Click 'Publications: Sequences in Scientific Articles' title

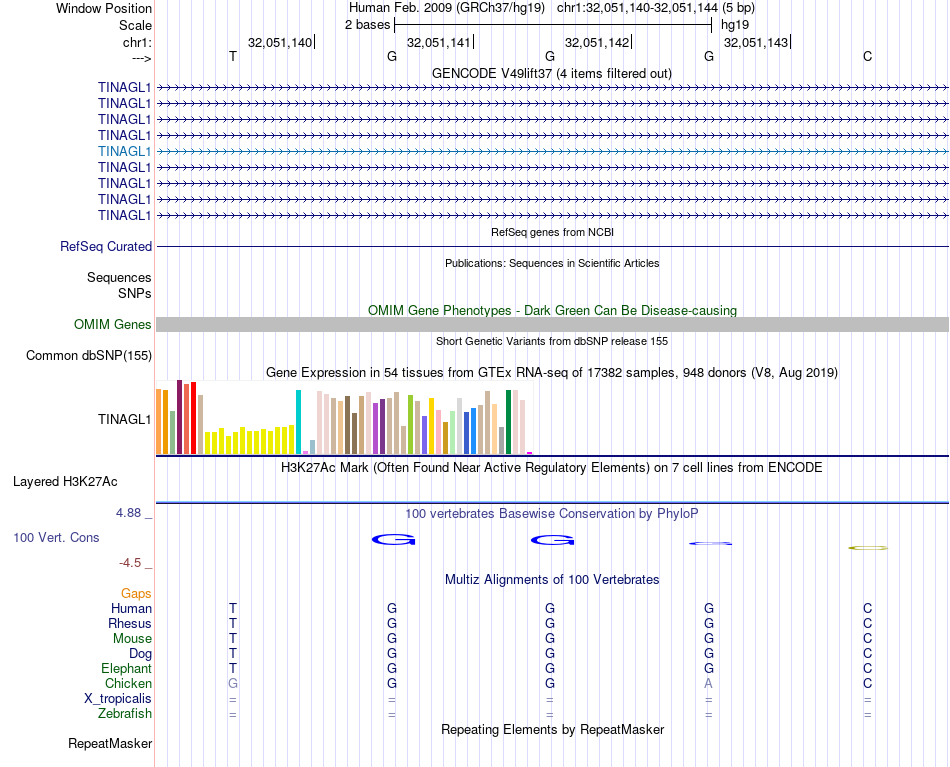552,263
